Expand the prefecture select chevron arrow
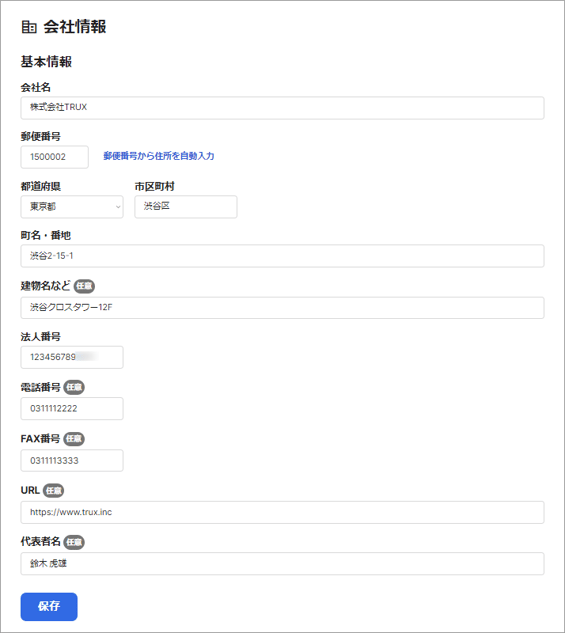 118,207
